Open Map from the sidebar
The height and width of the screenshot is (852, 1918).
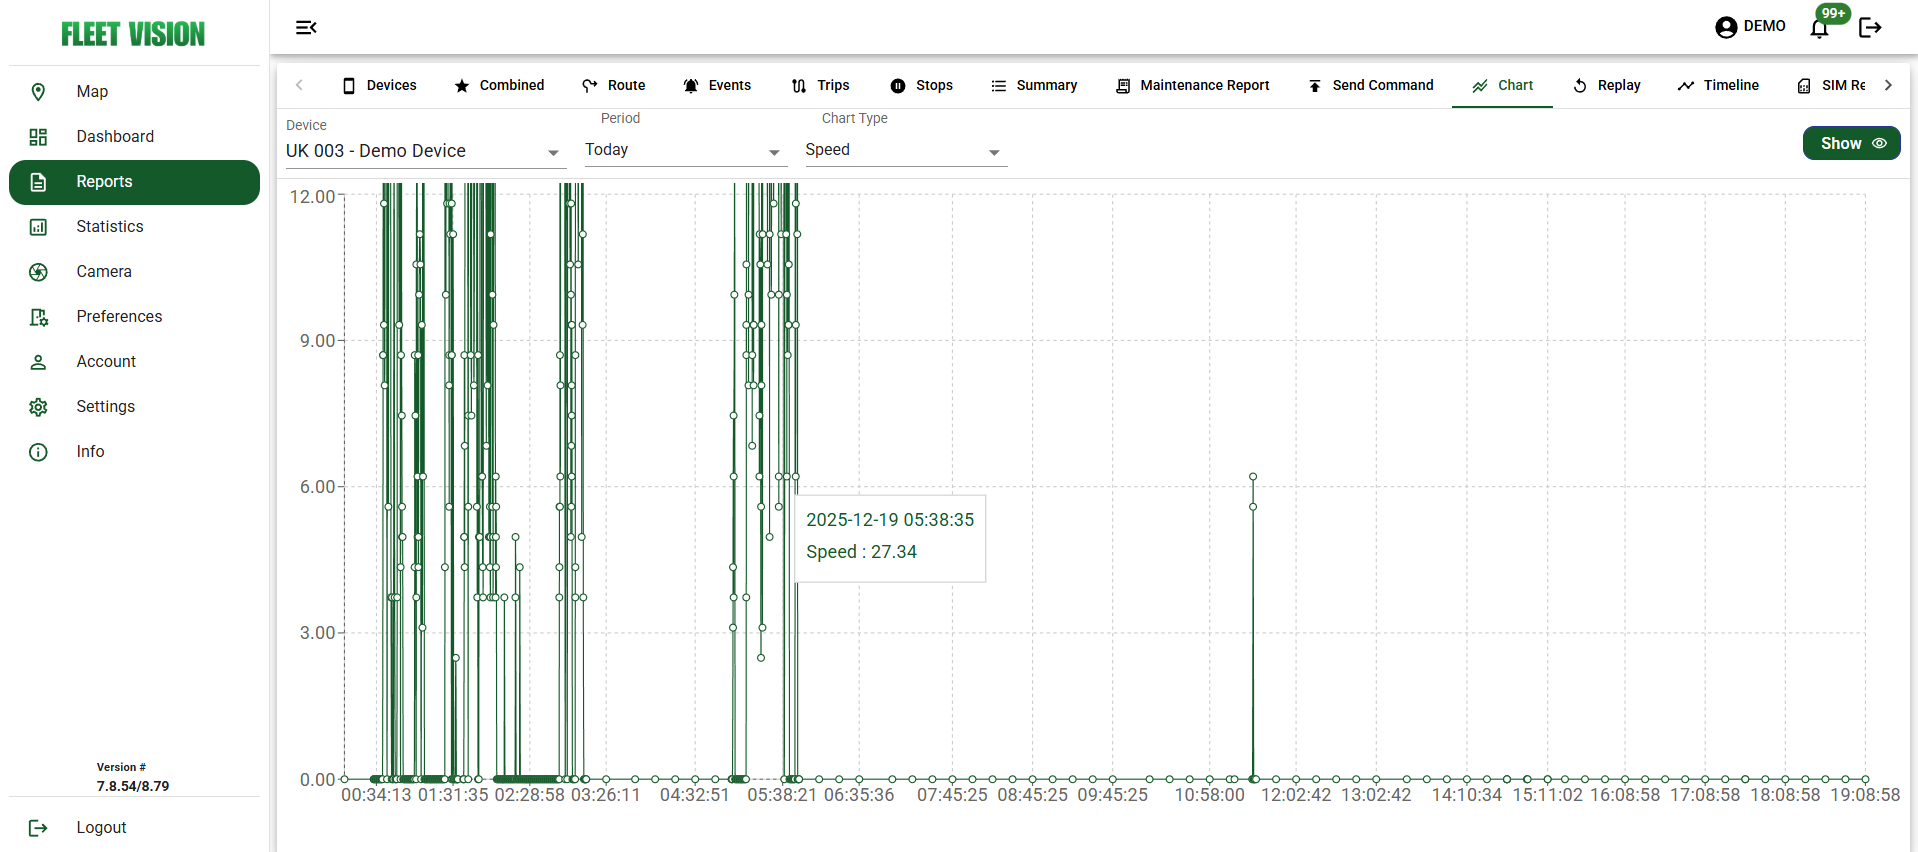(92, 92)
